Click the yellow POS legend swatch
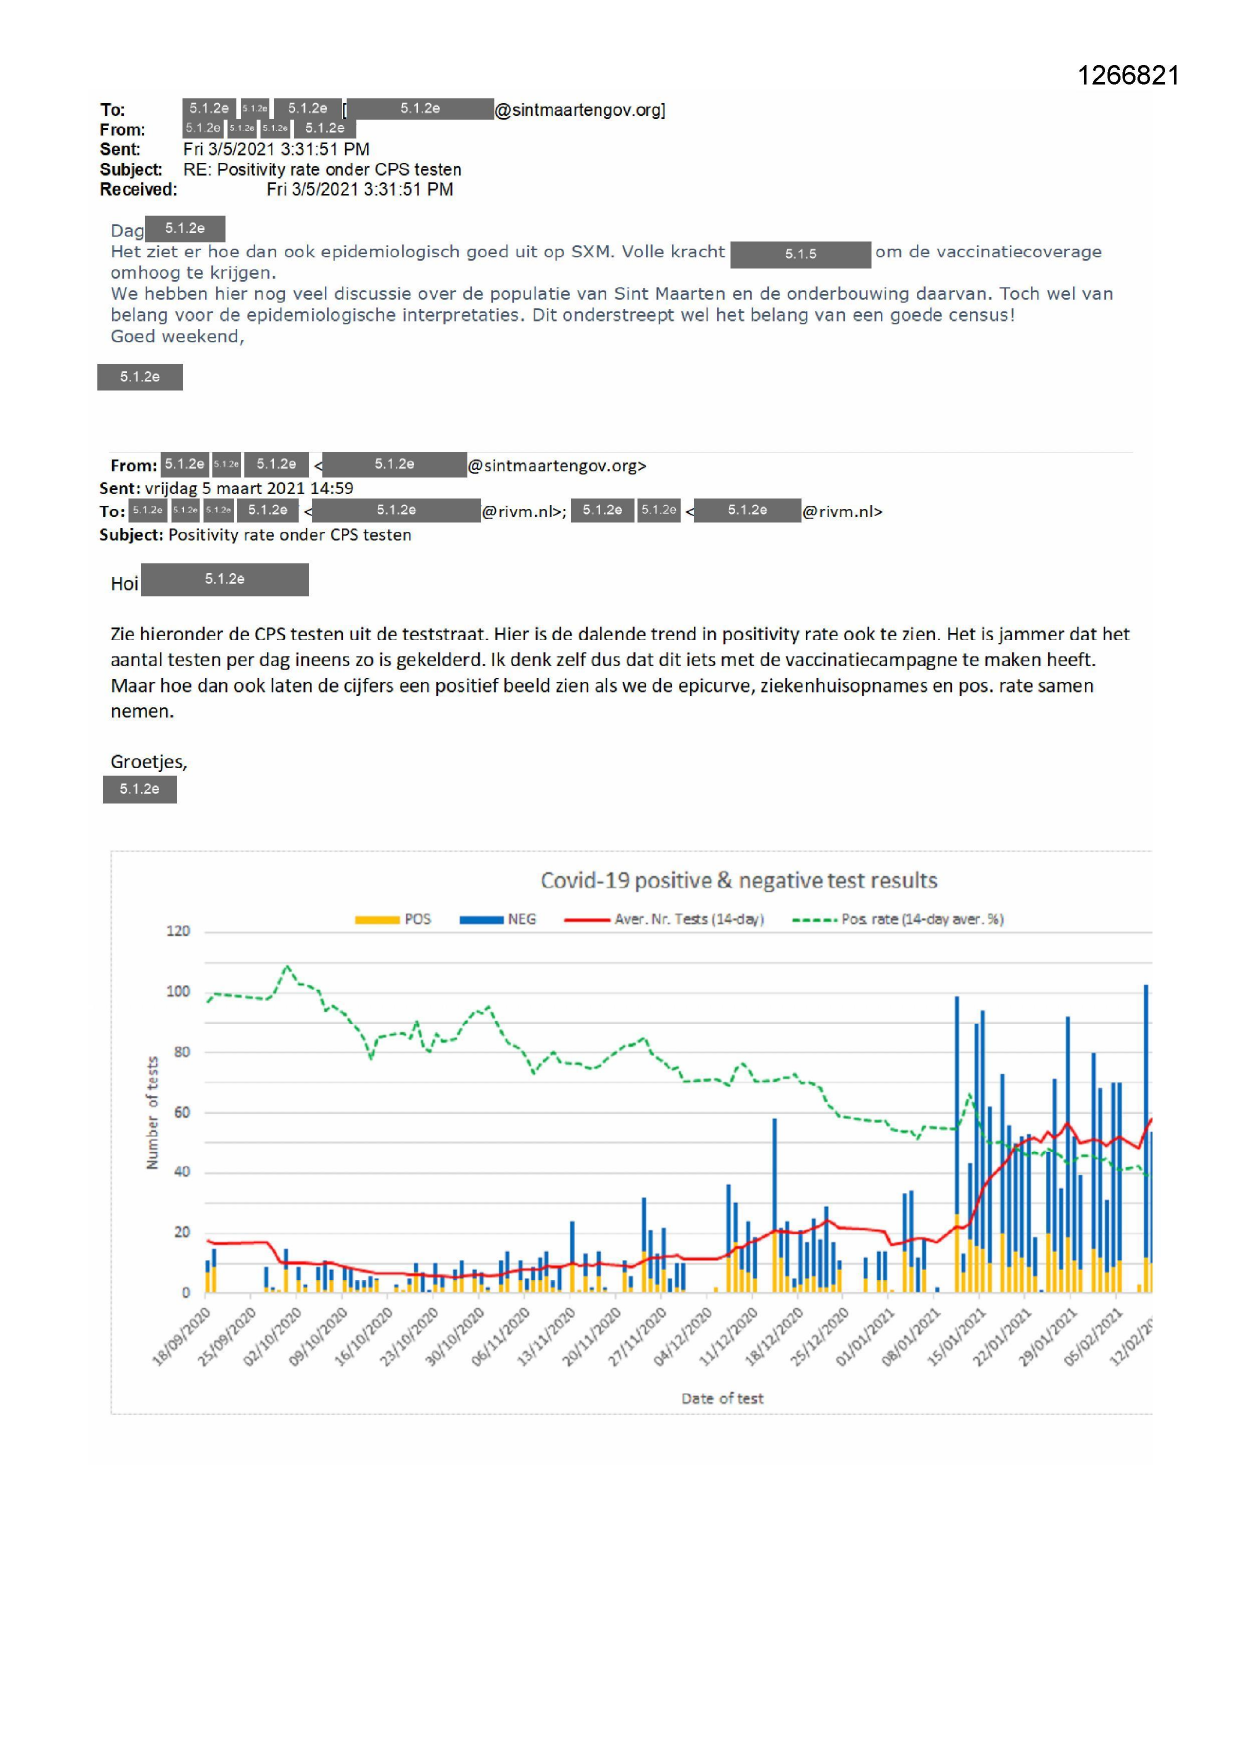This screenshot has width=1241, height=1754. point(377,920)
